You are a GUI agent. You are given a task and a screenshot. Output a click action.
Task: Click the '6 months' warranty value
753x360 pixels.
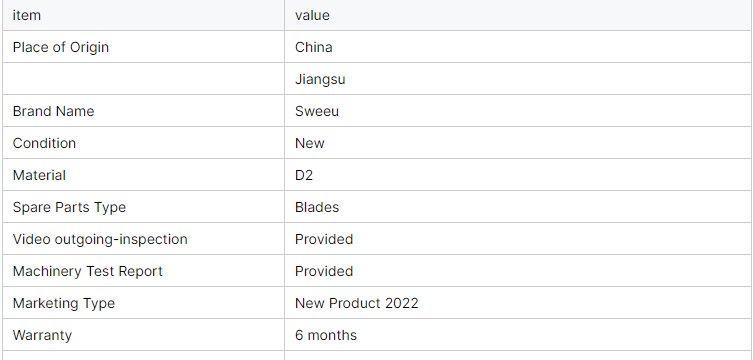pyautogui.click(x=326, y=335)
